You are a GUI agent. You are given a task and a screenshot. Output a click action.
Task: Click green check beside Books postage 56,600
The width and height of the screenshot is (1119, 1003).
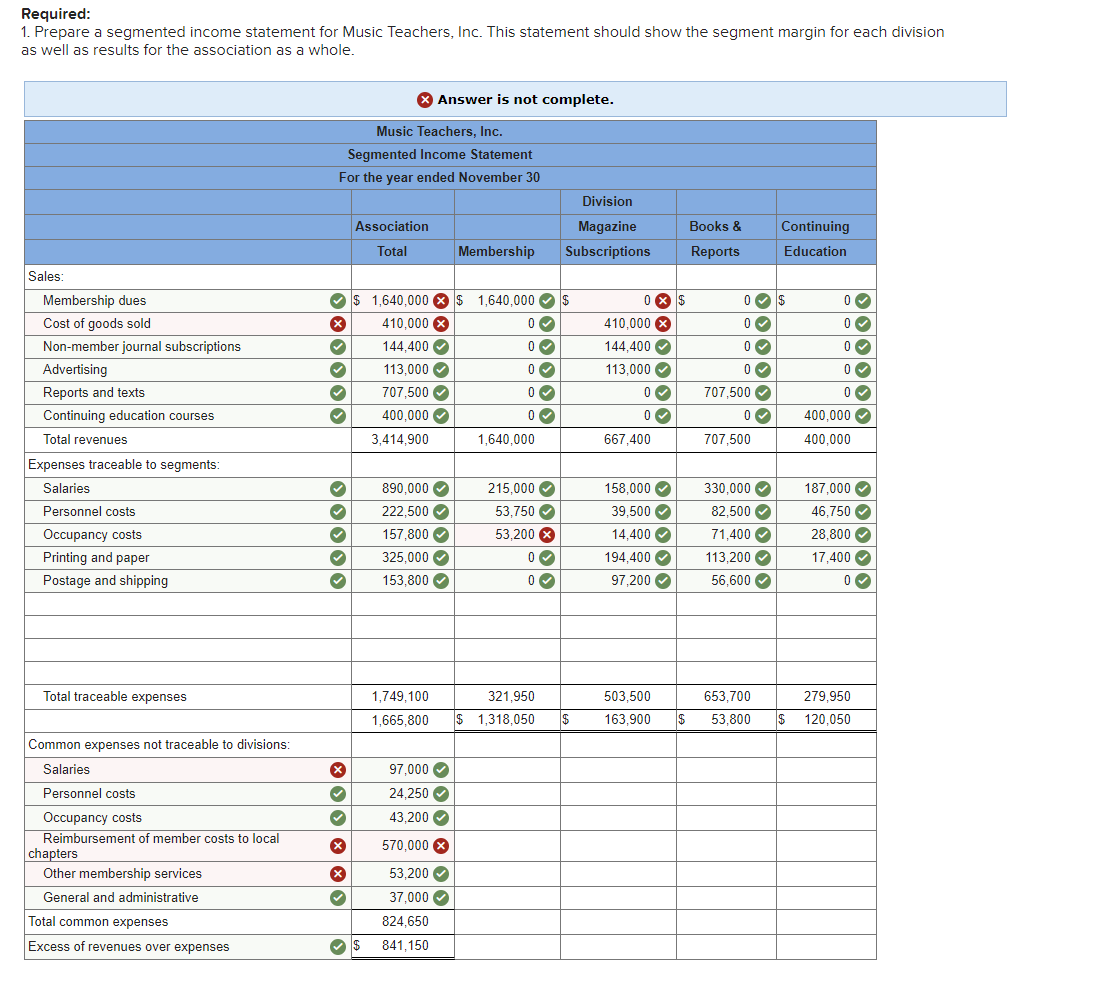click(x=763, y=580)
